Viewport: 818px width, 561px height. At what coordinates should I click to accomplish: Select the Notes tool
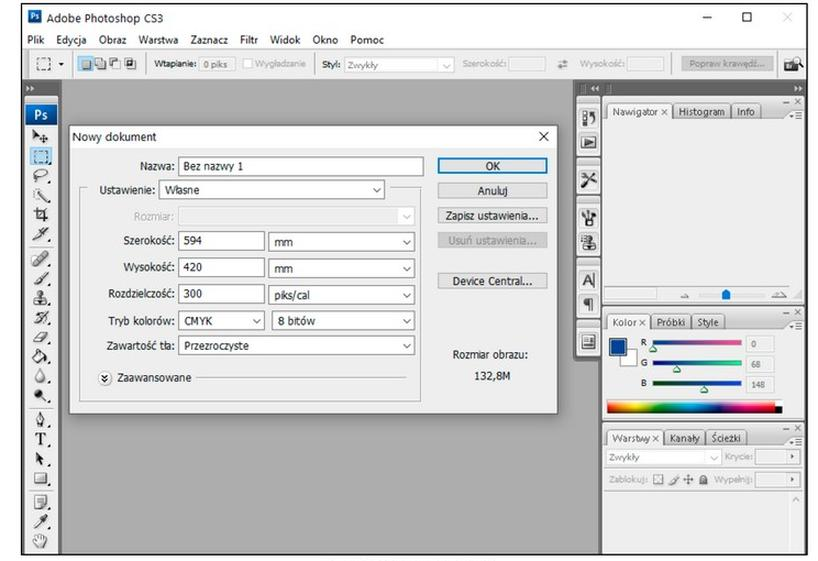point(41,503)
